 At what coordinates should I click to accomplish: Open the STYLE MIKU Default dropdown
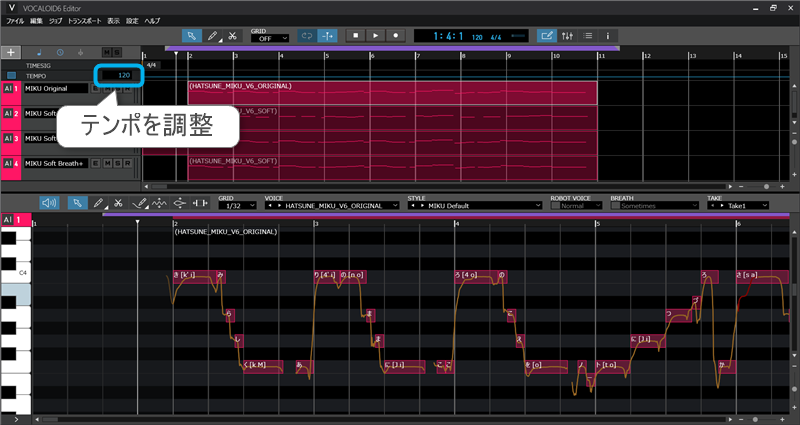point(474,206)
